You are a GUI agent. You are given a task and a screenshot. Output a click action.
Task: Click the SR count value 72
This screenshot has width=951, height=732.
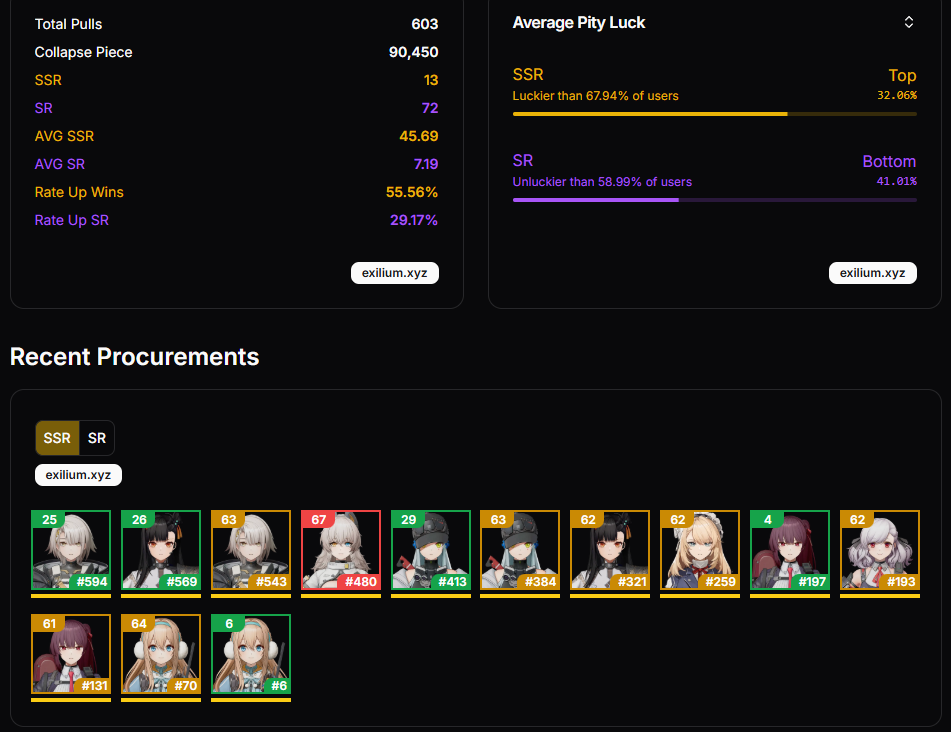[430, 108]
